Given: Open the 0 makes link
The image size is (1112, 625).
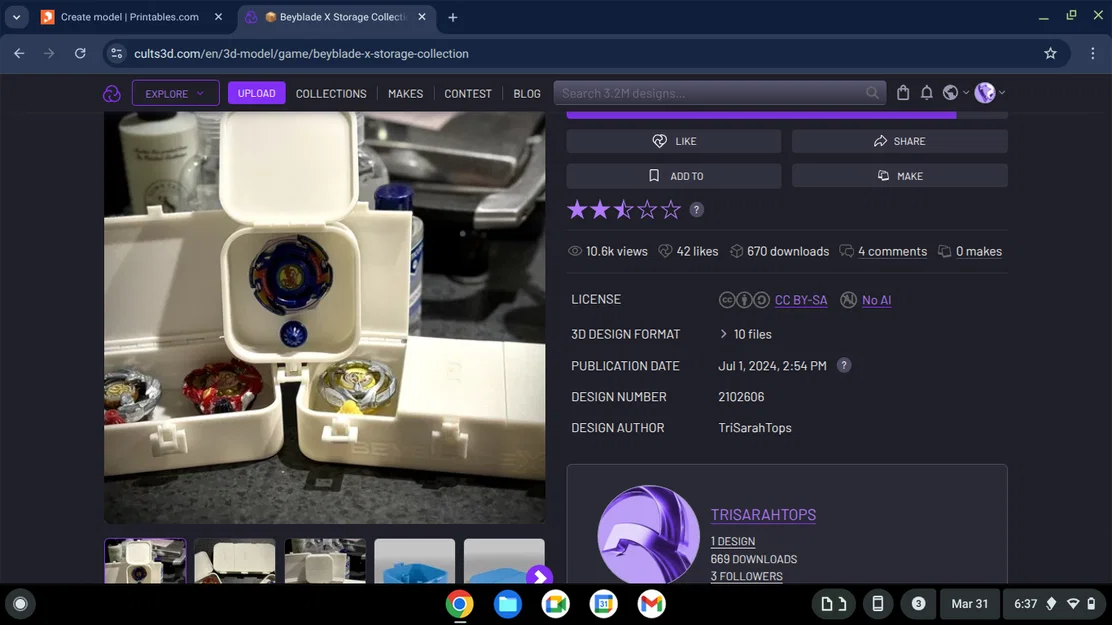Looking at the screenshot, I should 979,251.
